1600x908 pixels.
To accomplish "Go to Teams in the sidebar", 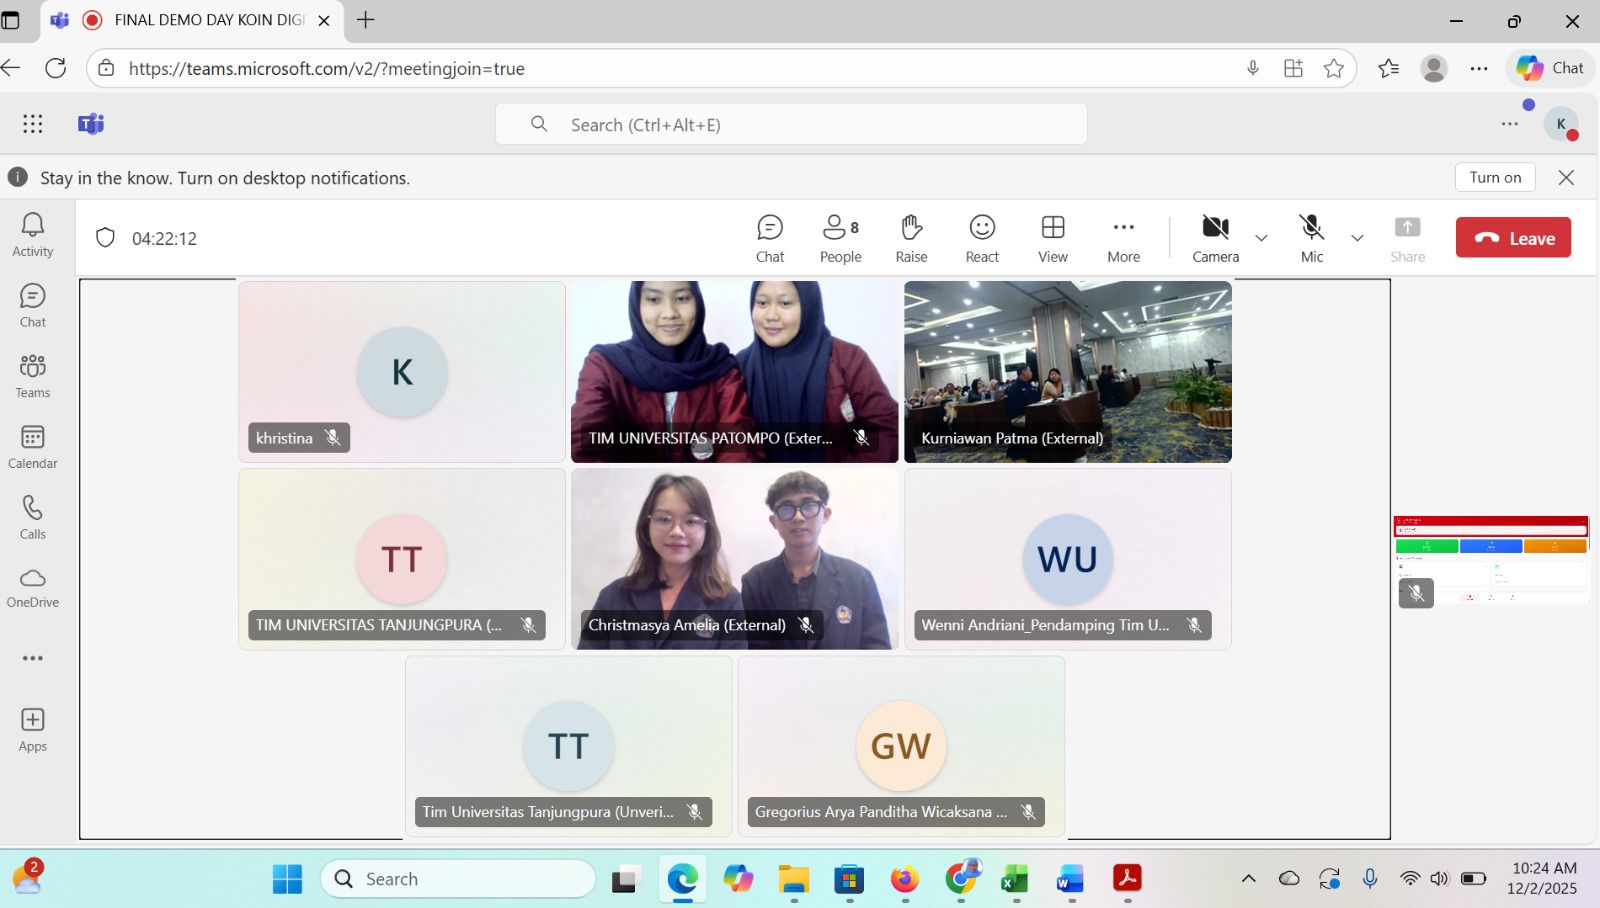I will 33,376.
